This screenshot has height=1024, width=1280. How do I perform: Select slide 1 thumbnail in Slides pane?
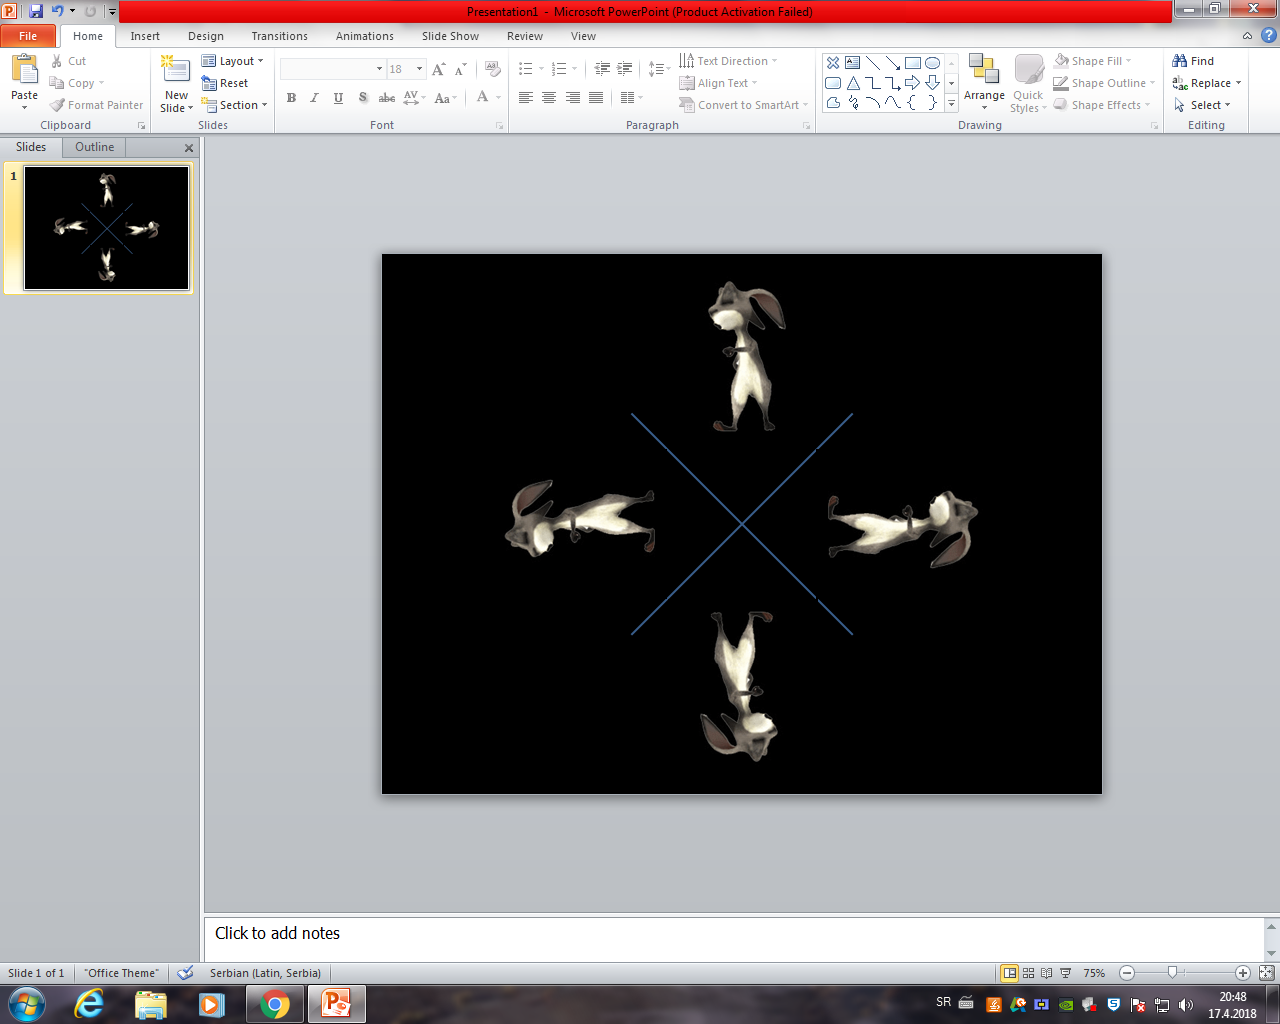click(106, 228)
